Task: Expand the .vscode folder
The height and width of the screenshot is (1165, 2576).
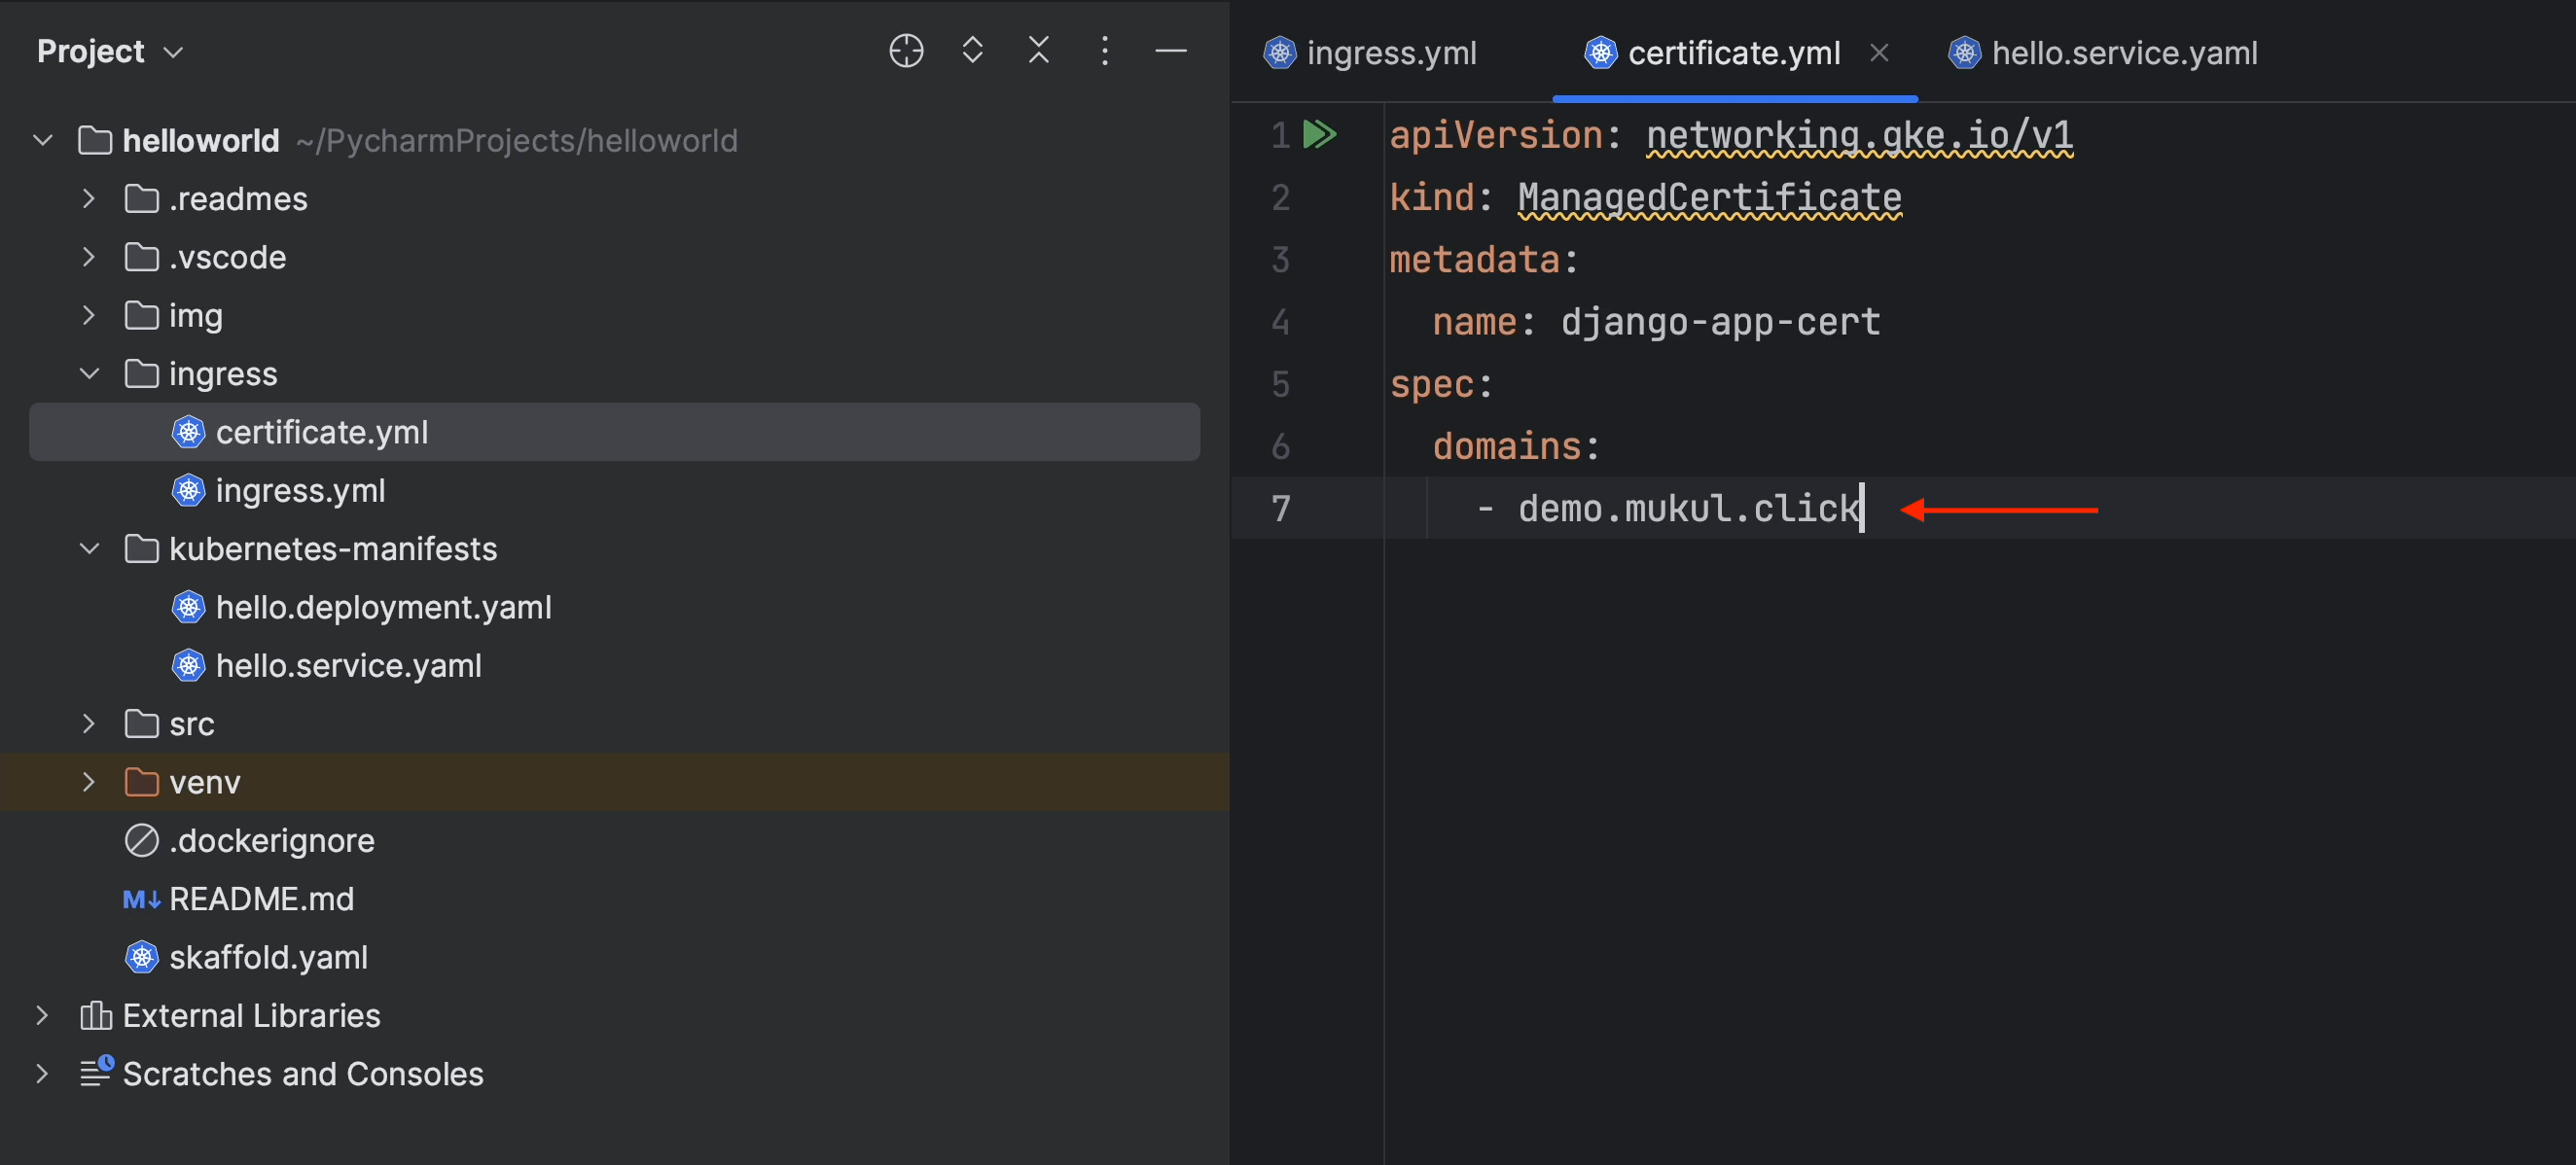Action: click(x=89, y=257)
